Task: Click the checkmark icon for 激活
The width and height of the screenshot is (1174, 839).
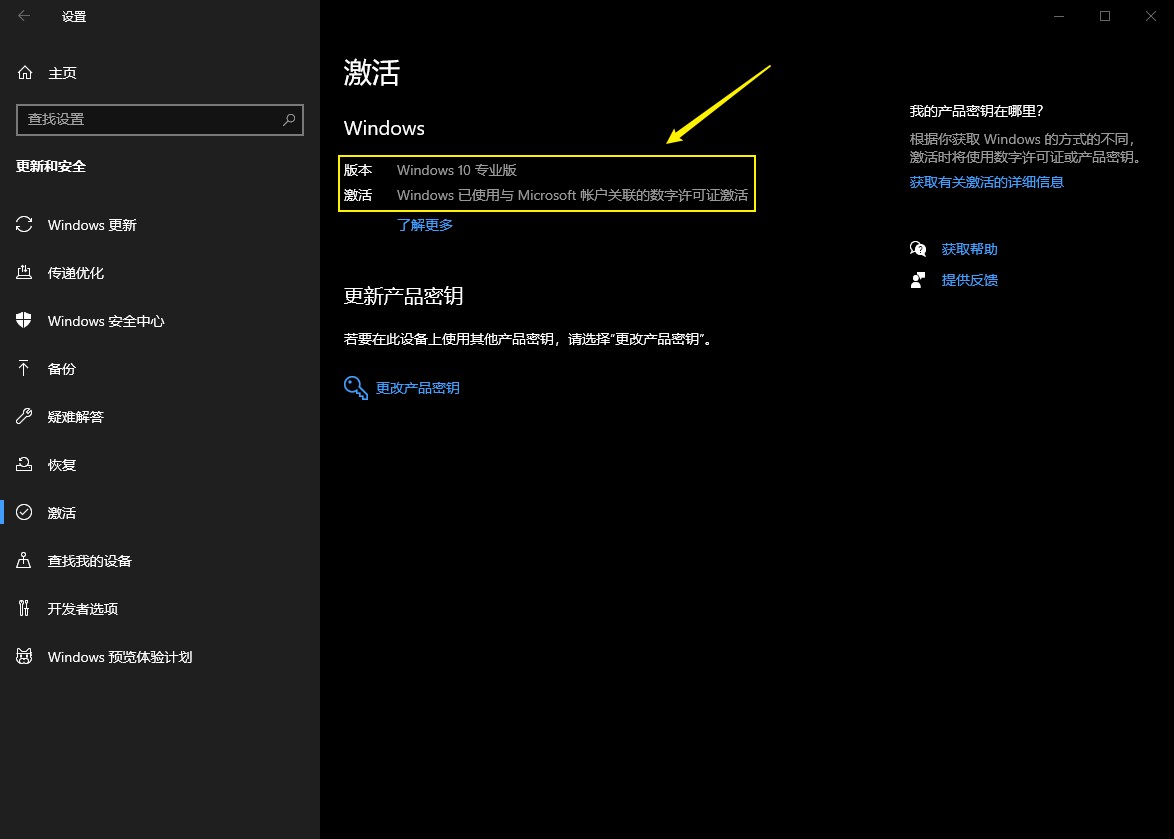Action: 24,512
